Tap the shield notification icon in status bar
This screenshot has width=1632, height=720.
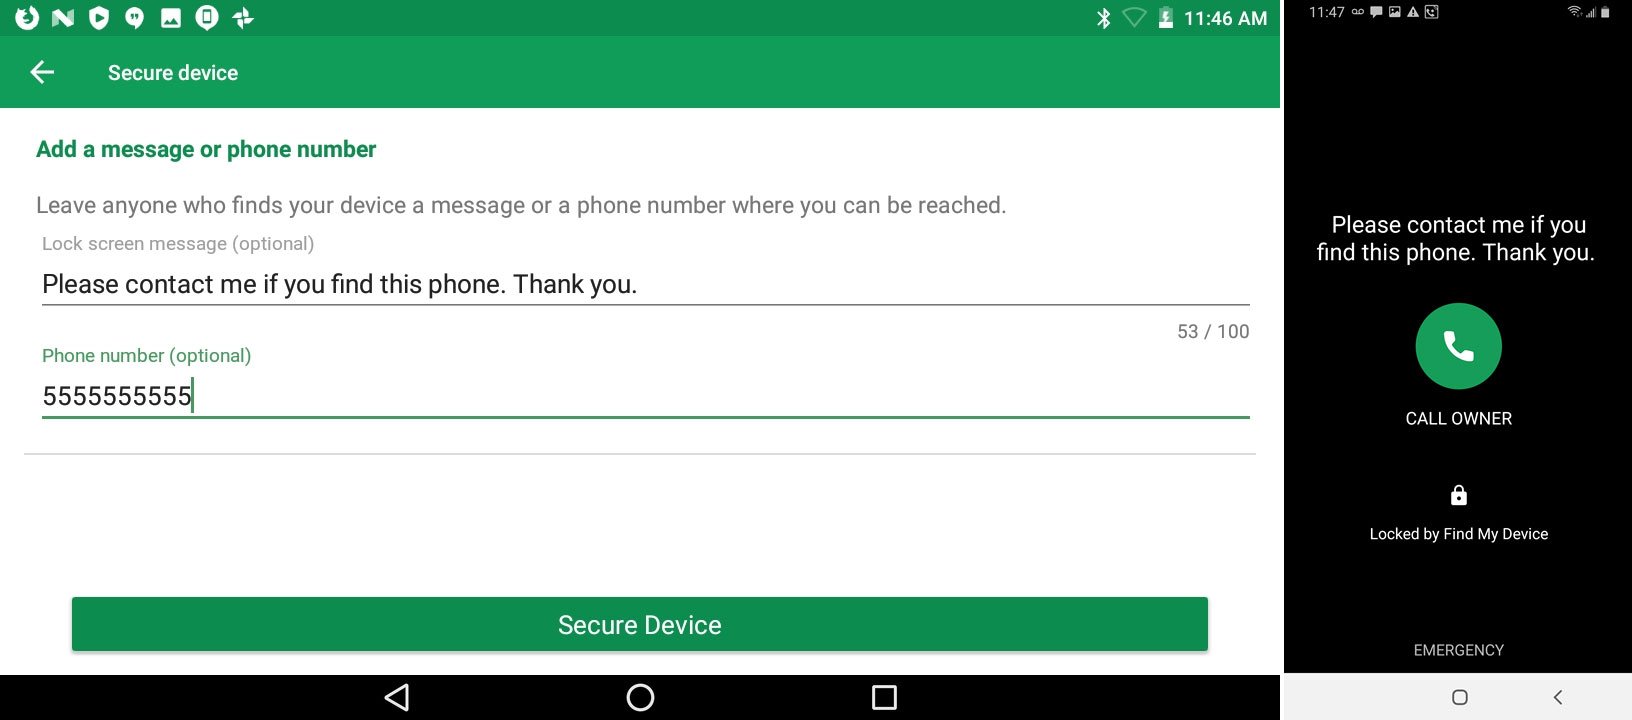[98, 18]
